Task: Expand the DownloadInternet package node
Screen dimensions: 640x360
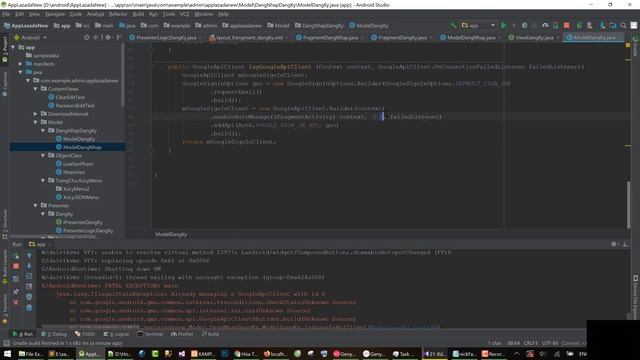Action: coord(36,114)
